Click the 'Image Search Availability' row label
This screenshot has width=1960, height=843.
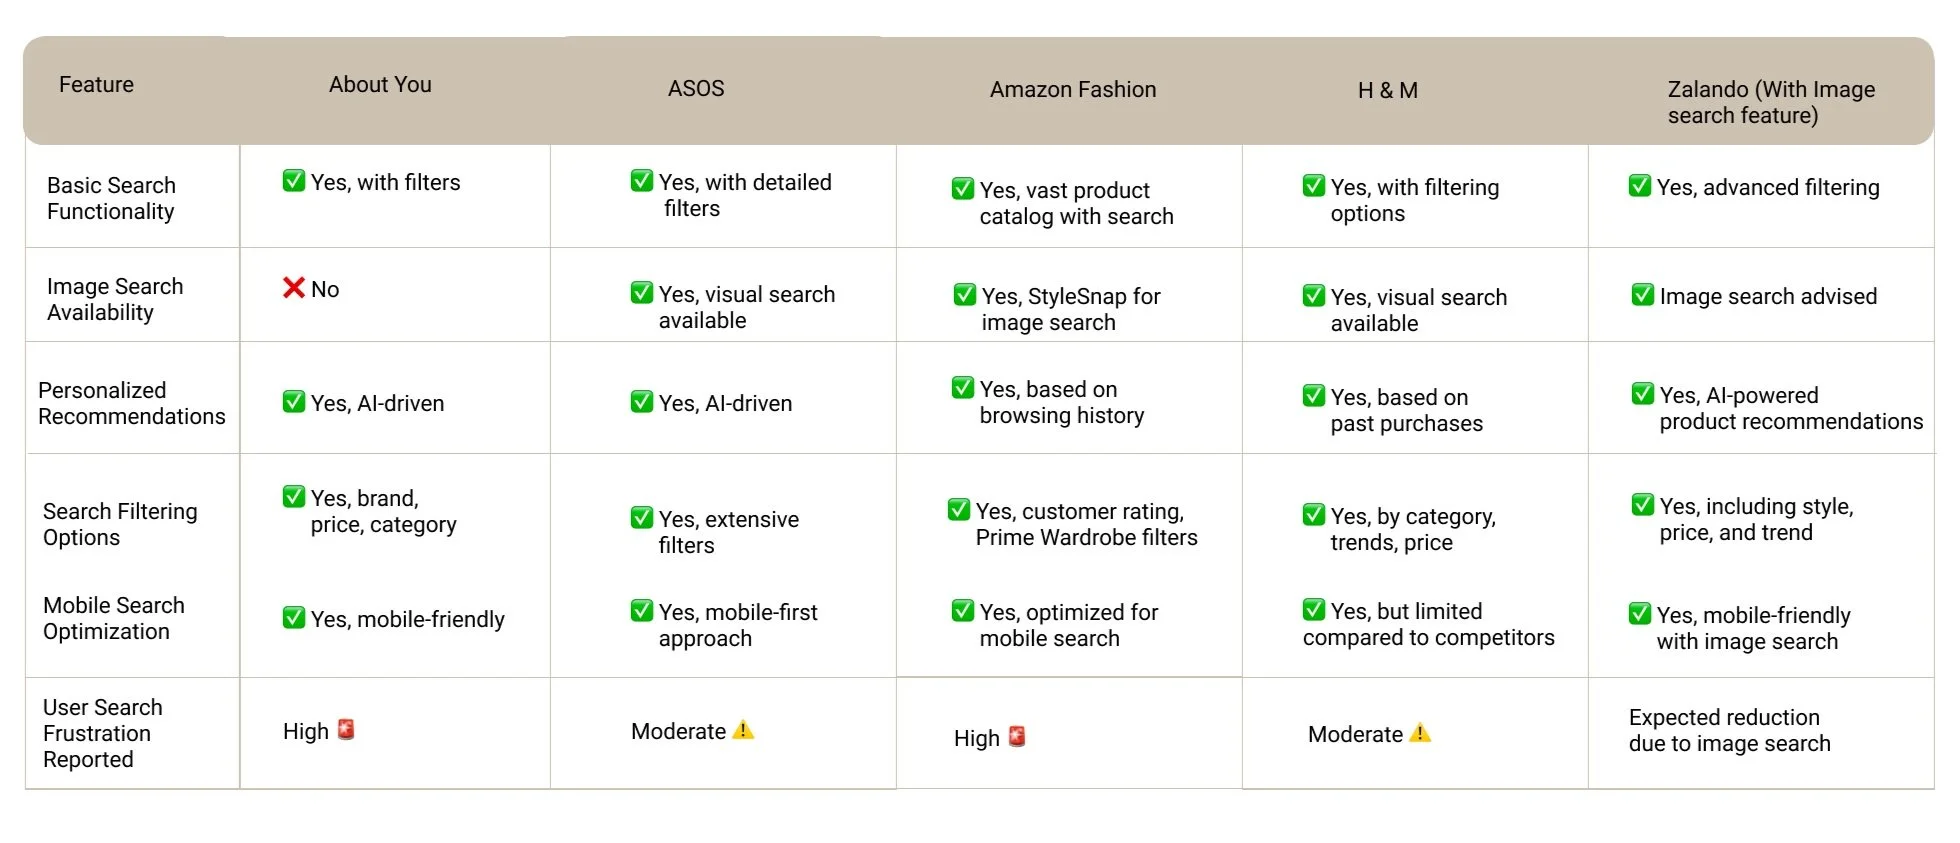(115, 299)
